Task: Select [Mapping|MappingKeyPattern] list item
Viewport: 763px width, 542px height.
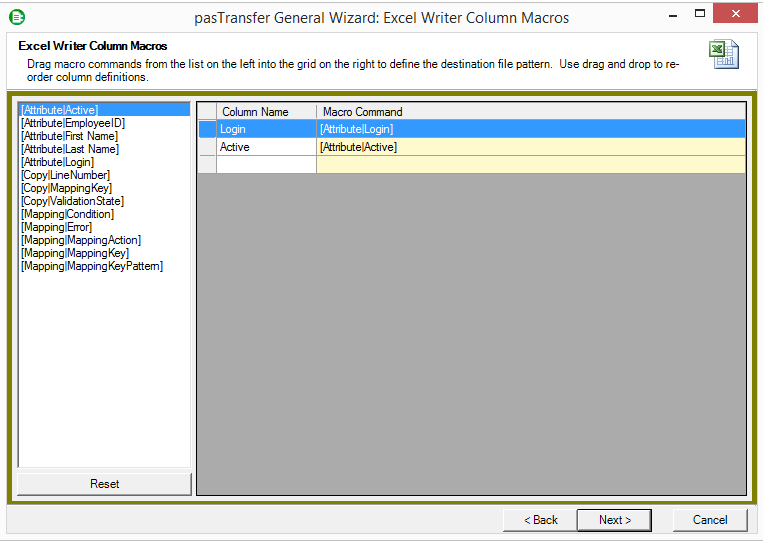Action: [x=91, y=266]
